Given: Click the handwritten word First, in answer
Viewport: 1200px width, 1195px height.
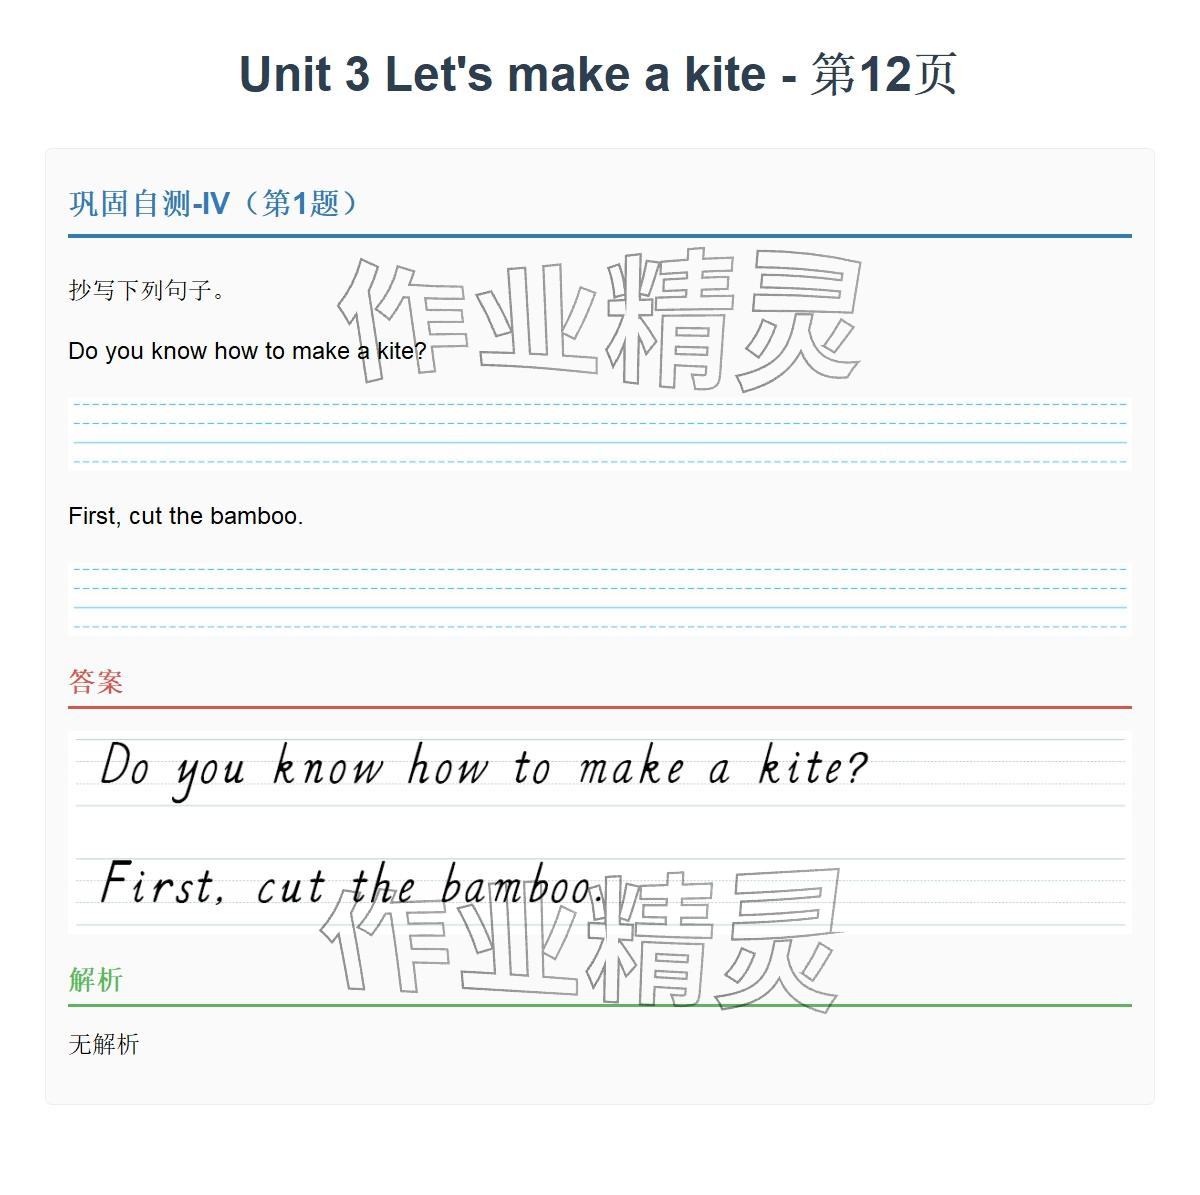Looking at the screenshot, I should (162, 886).
